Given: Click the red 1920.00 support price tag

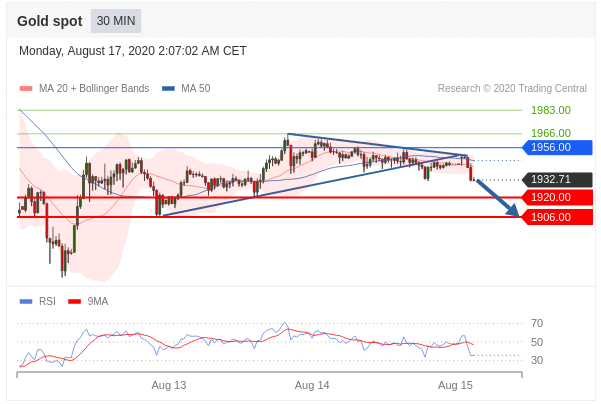Looking at the screenshot, I should click(558, 197).
